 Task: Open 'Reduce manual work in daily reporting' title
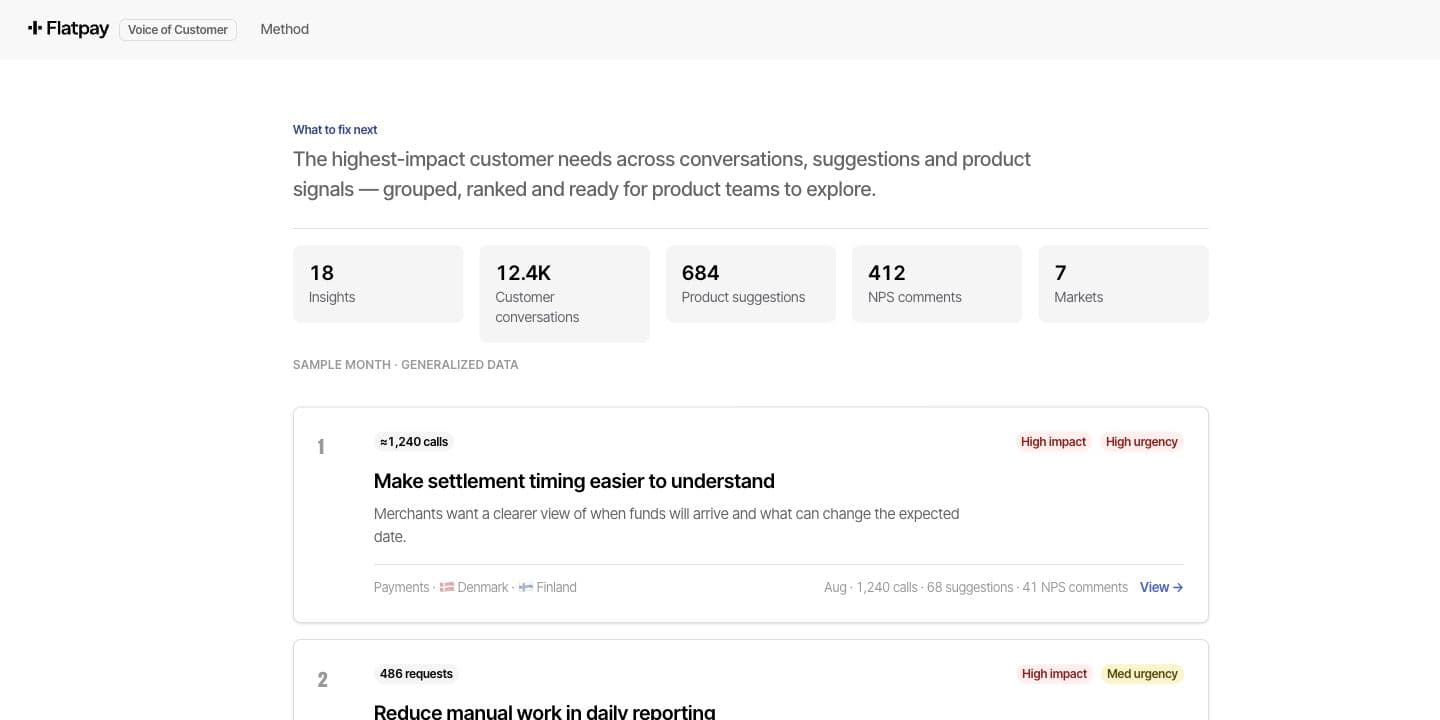click(x=545, y=712)
